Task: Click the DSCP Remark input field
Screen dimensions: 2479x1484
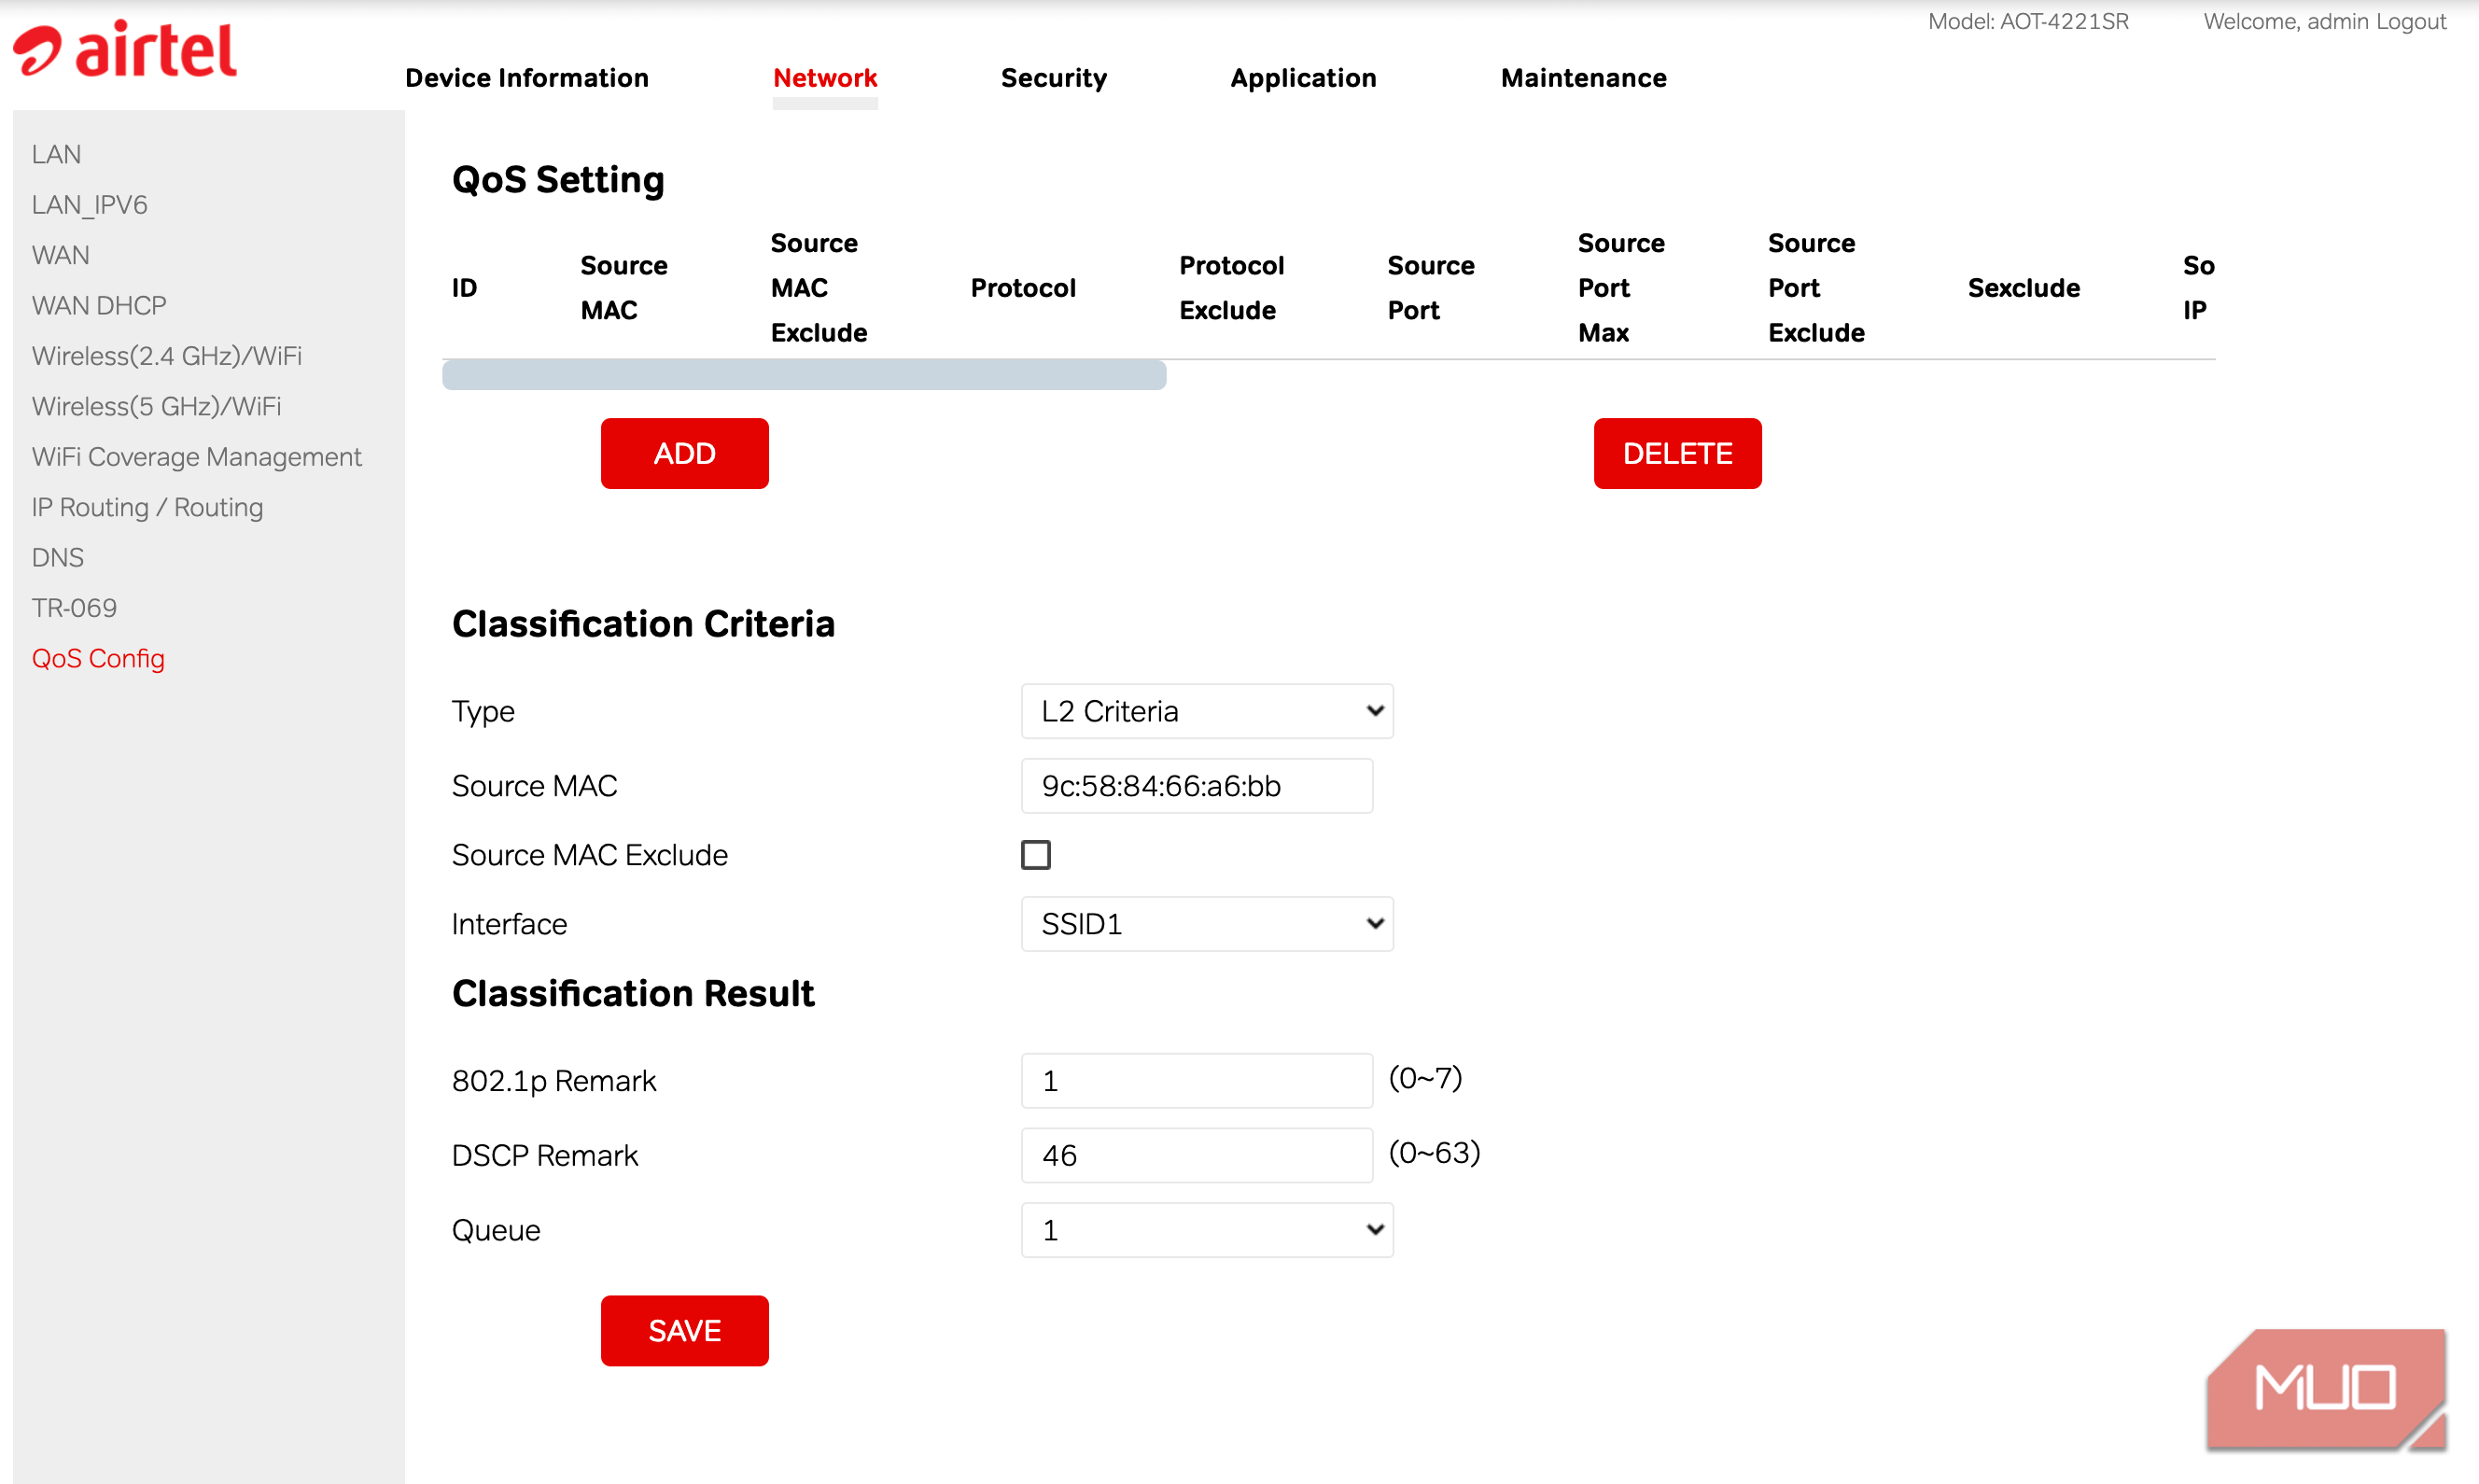Action: pyautogui.click(x=1197, y=1155)
